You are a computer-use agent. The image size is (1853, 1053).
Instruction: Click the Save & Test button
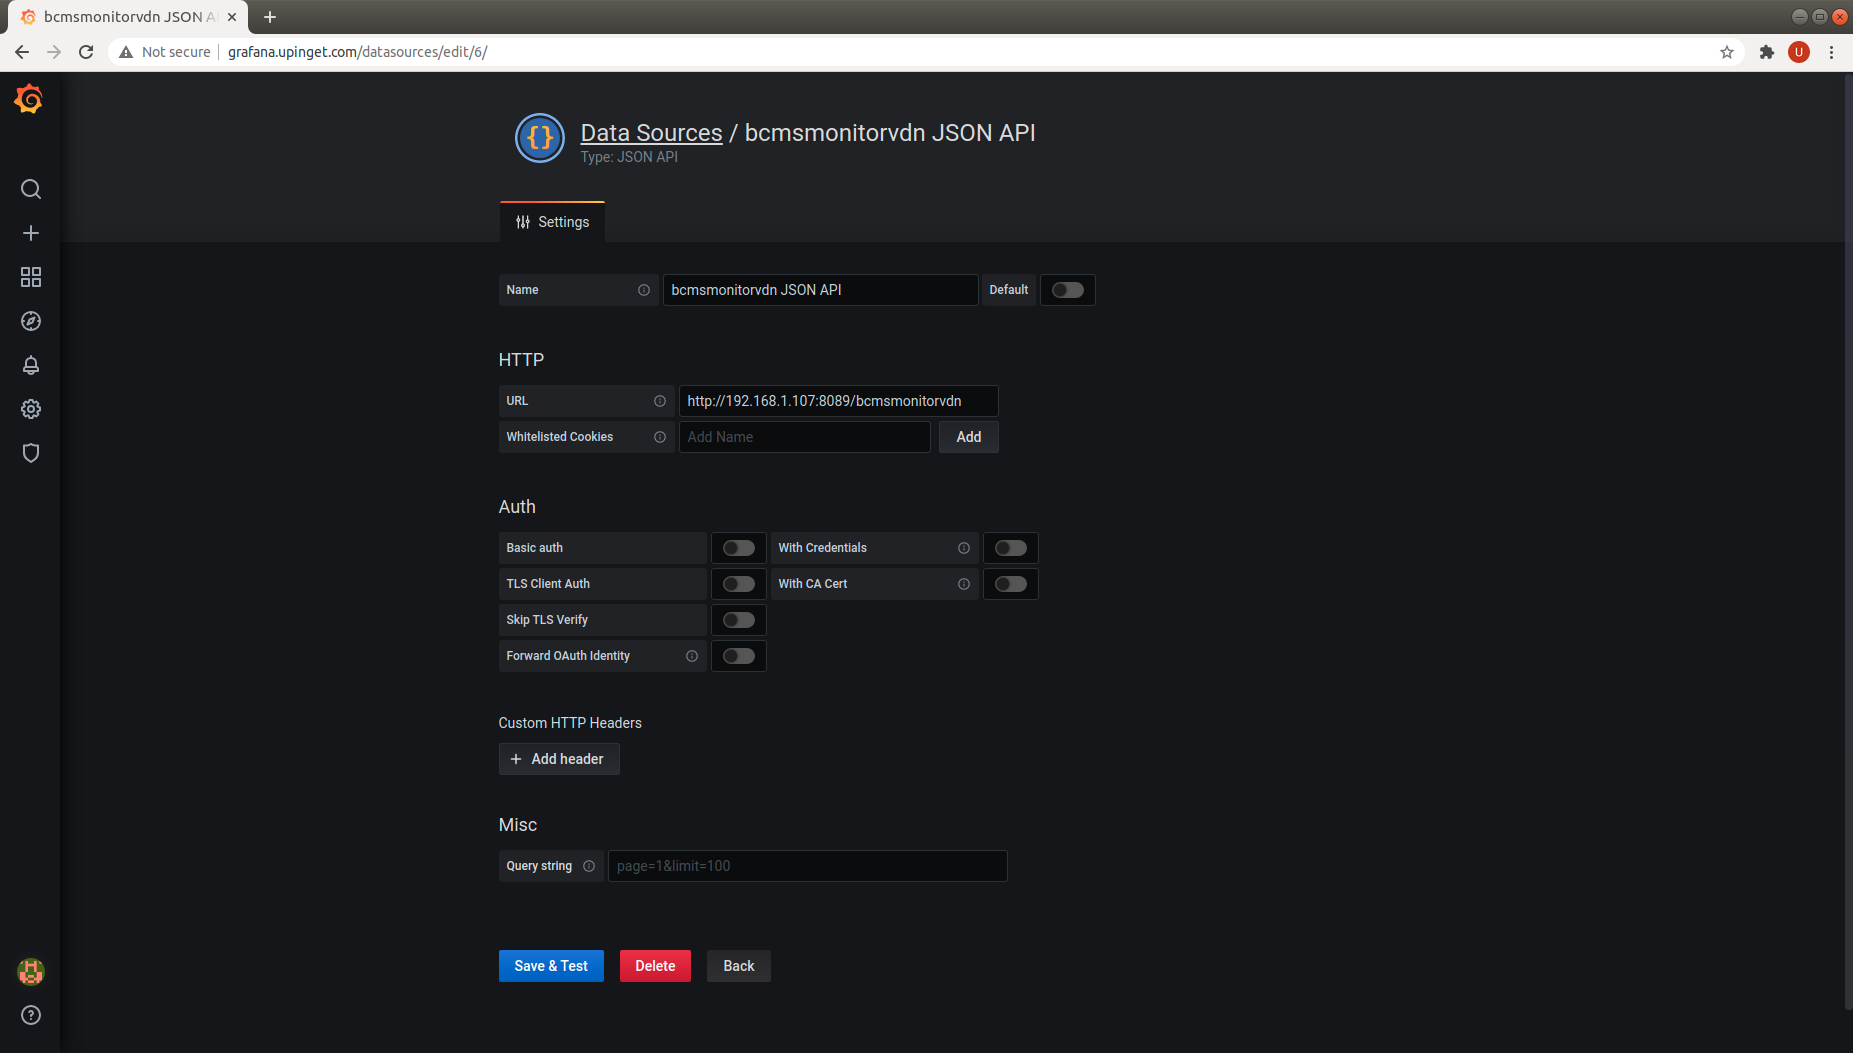551,966
